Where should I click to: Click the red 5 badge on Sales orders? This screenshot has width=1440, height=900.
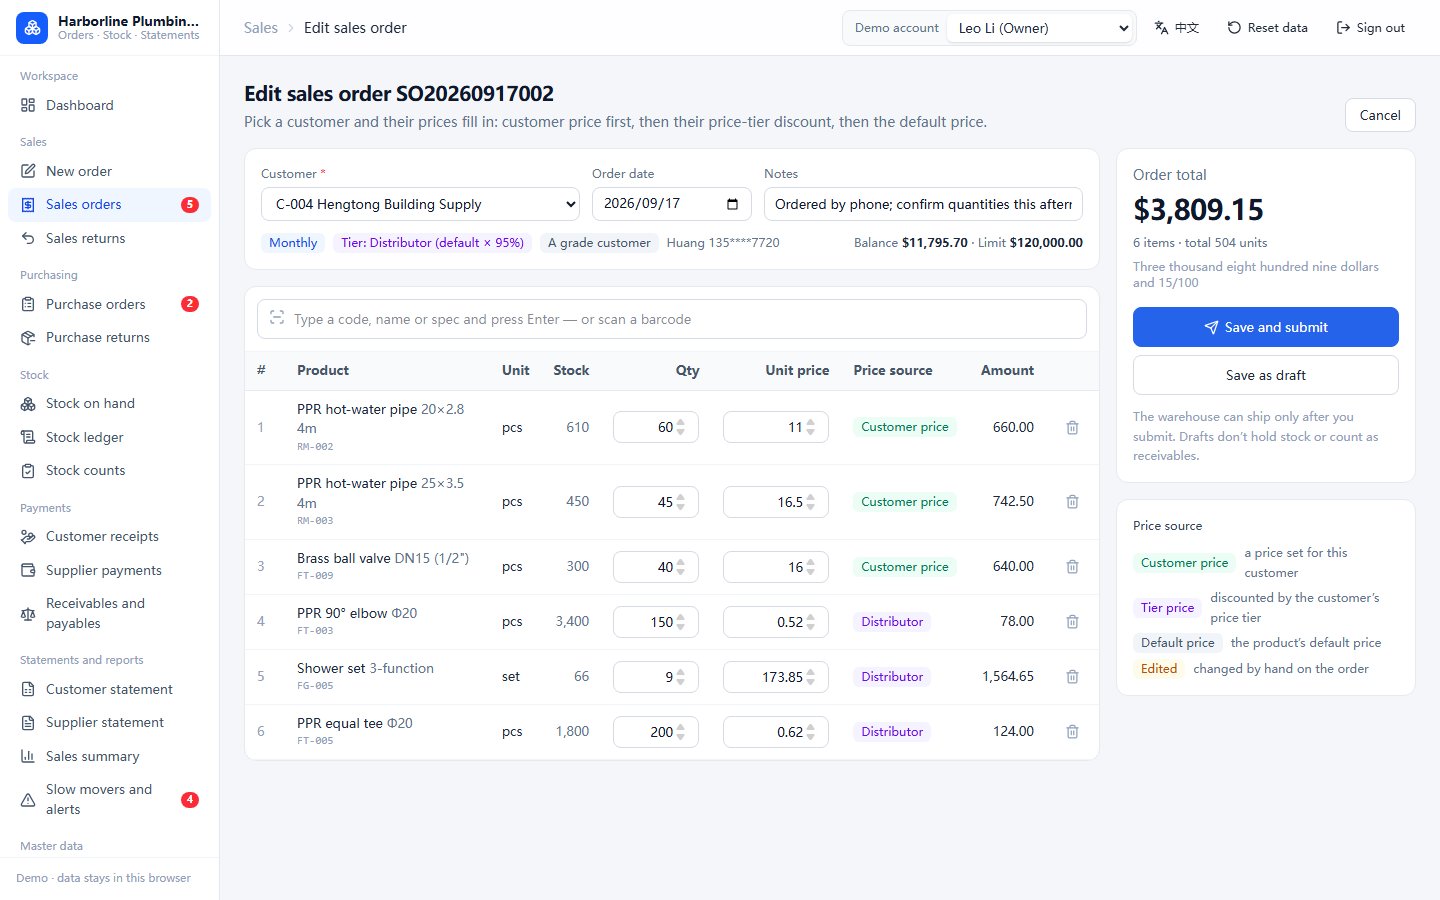tap(190, 205)
